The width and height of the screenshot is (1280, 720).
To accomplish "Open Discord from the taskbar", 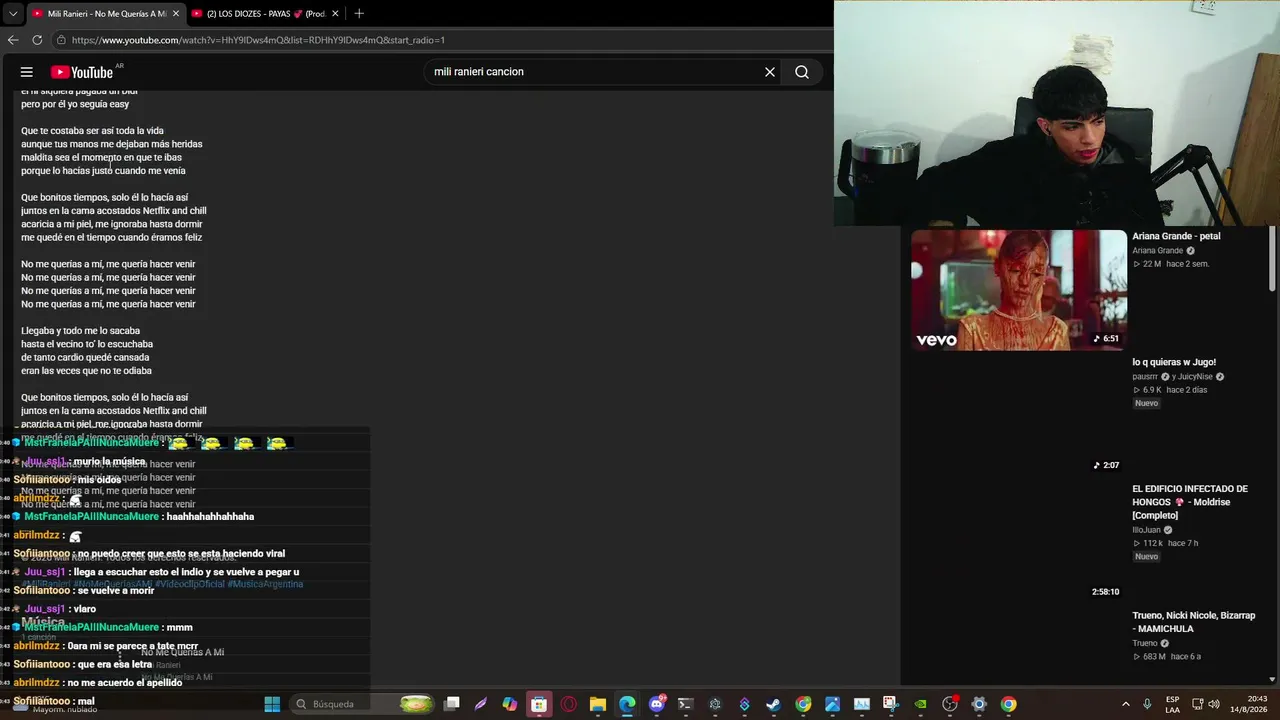I will (x=657, y=704).
